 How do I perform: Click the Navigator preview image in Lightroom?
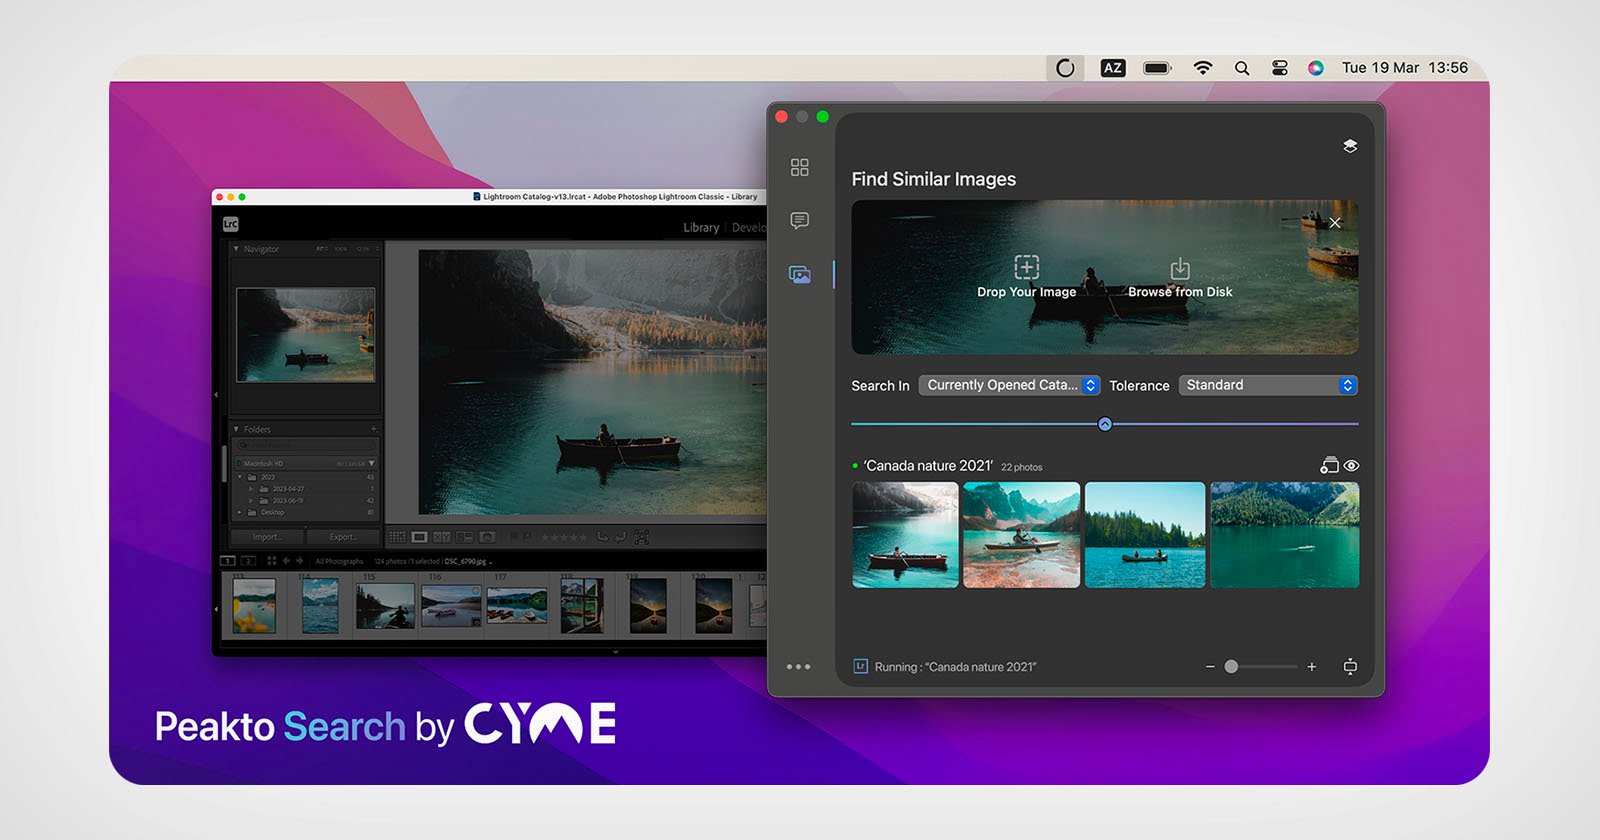pos(306,335)
